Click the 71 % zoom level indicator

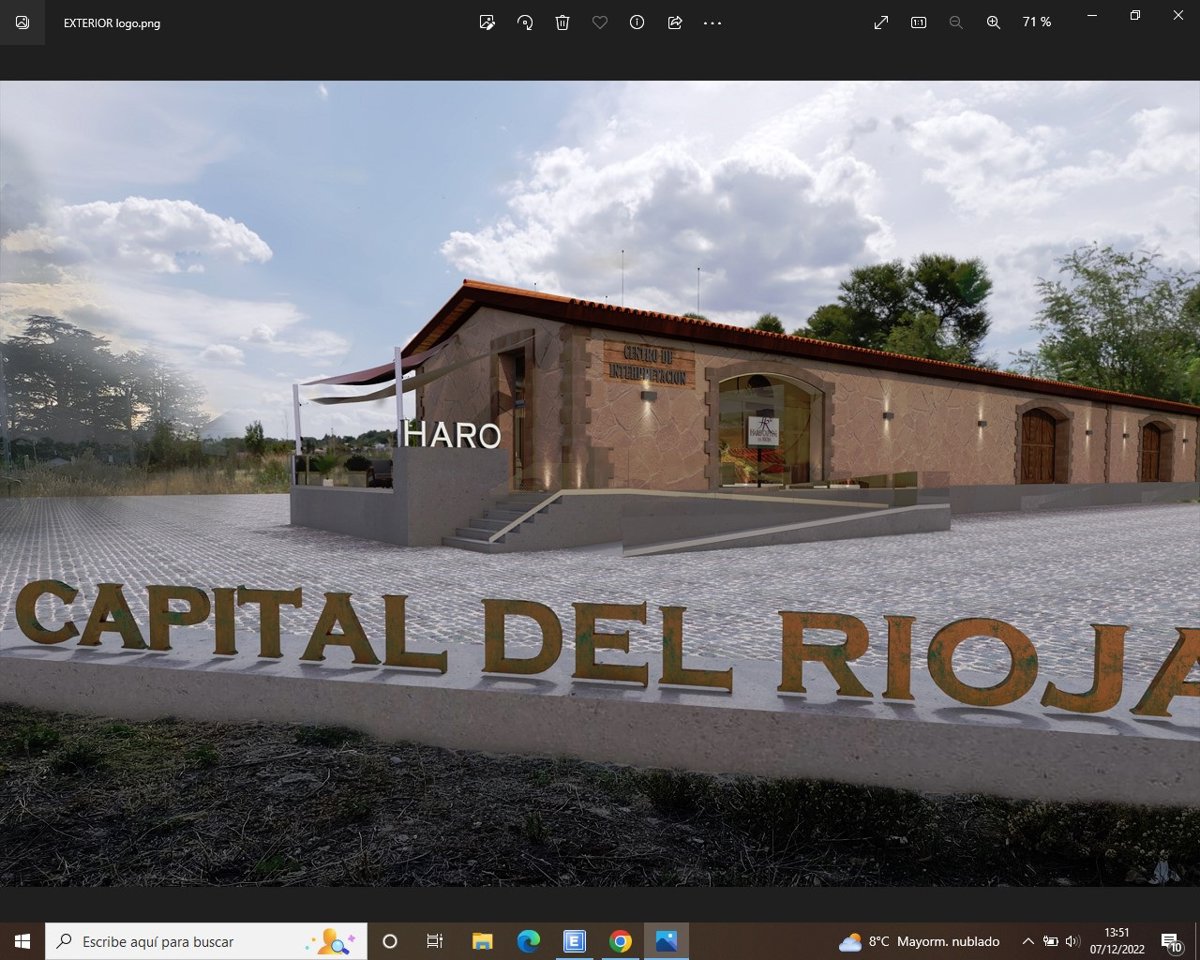pyautogui.click(x=1037, y=22)
